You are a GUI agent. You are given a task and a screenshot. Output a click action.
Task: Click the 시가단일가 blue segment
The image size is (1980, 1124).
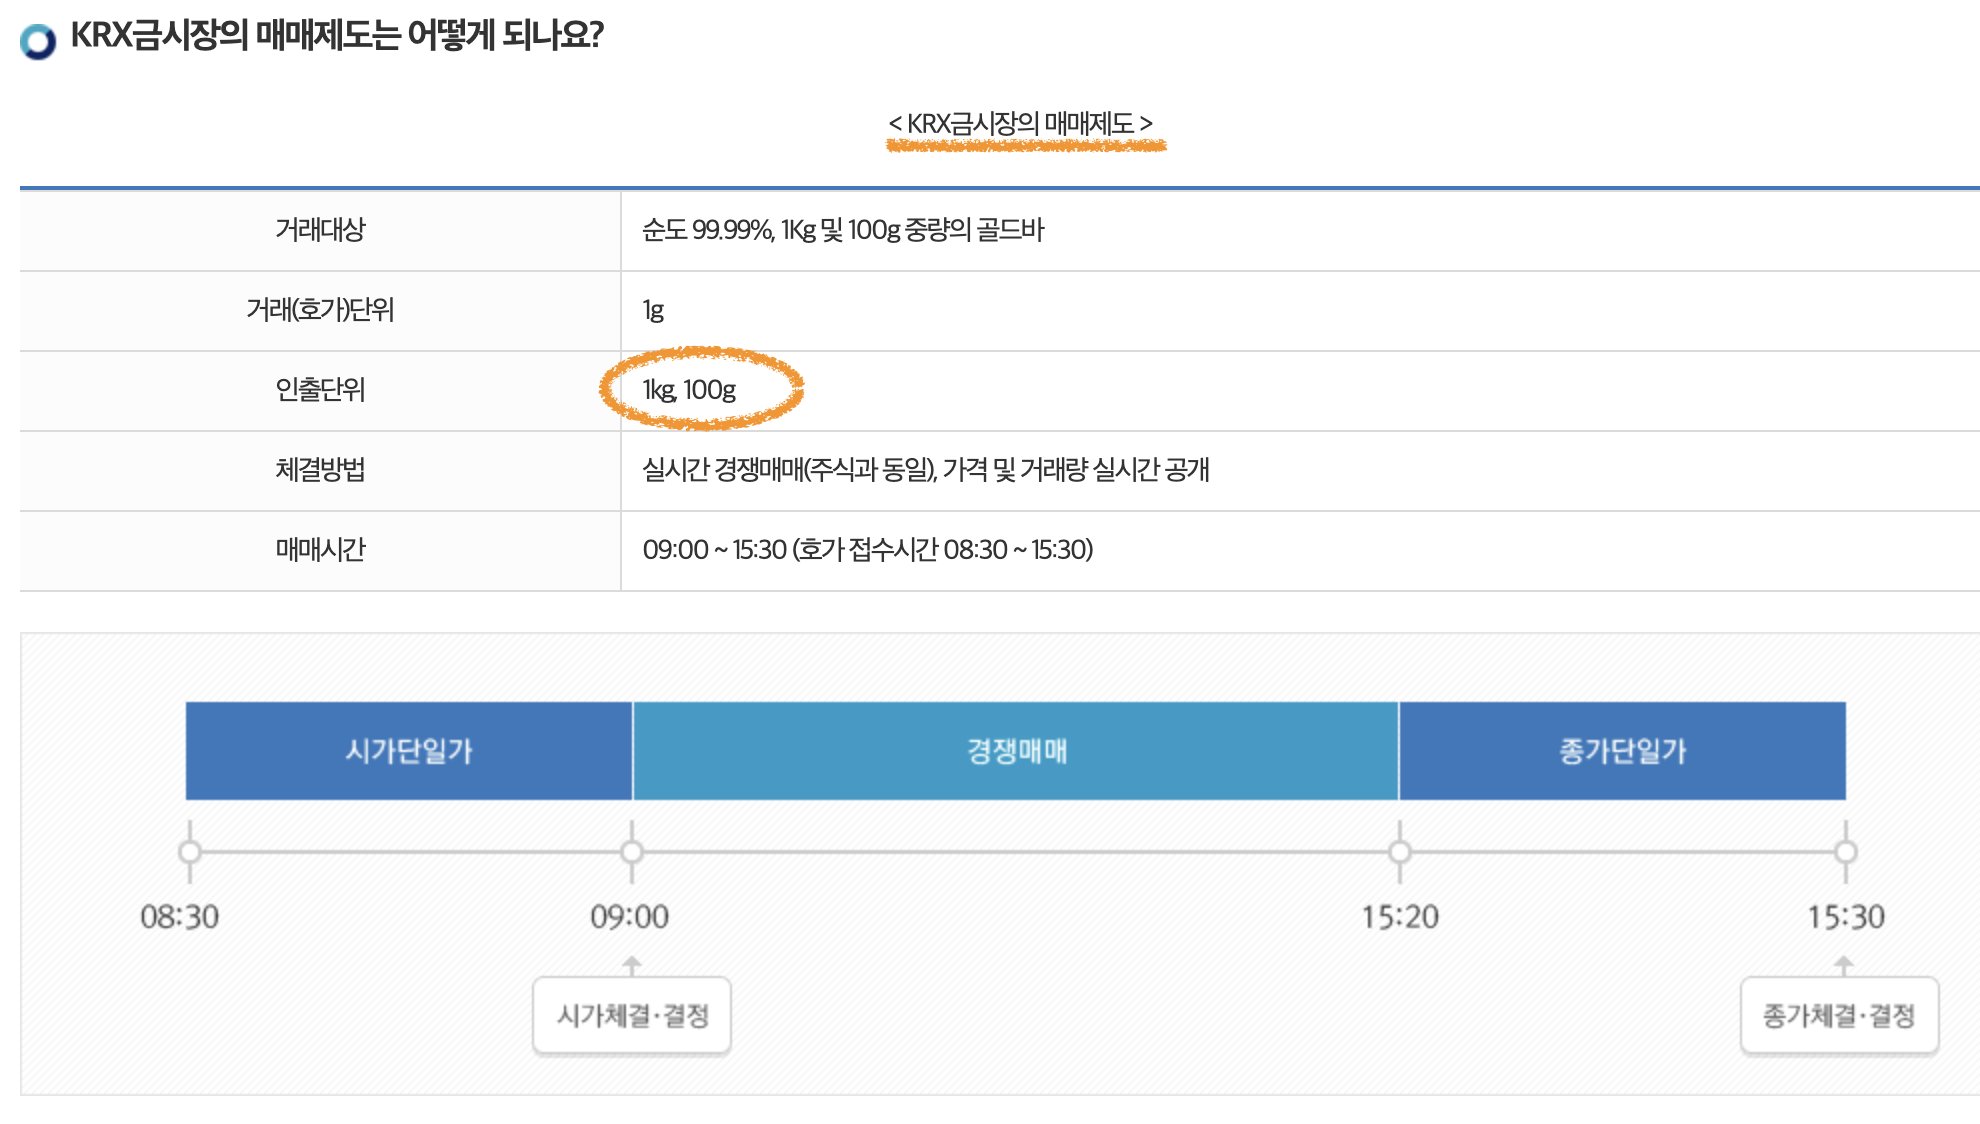click(x=409, y=751)
